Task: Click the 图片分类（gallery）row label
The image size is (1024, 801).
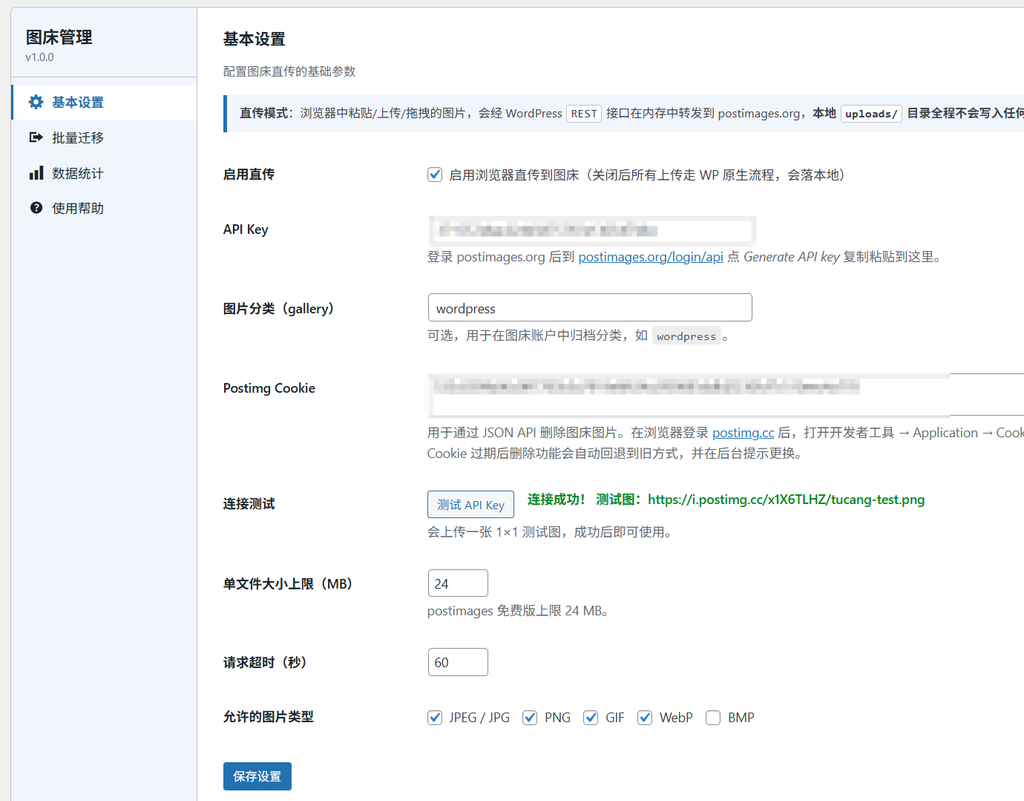Action: pyautogui.click(x=279, y=308)
